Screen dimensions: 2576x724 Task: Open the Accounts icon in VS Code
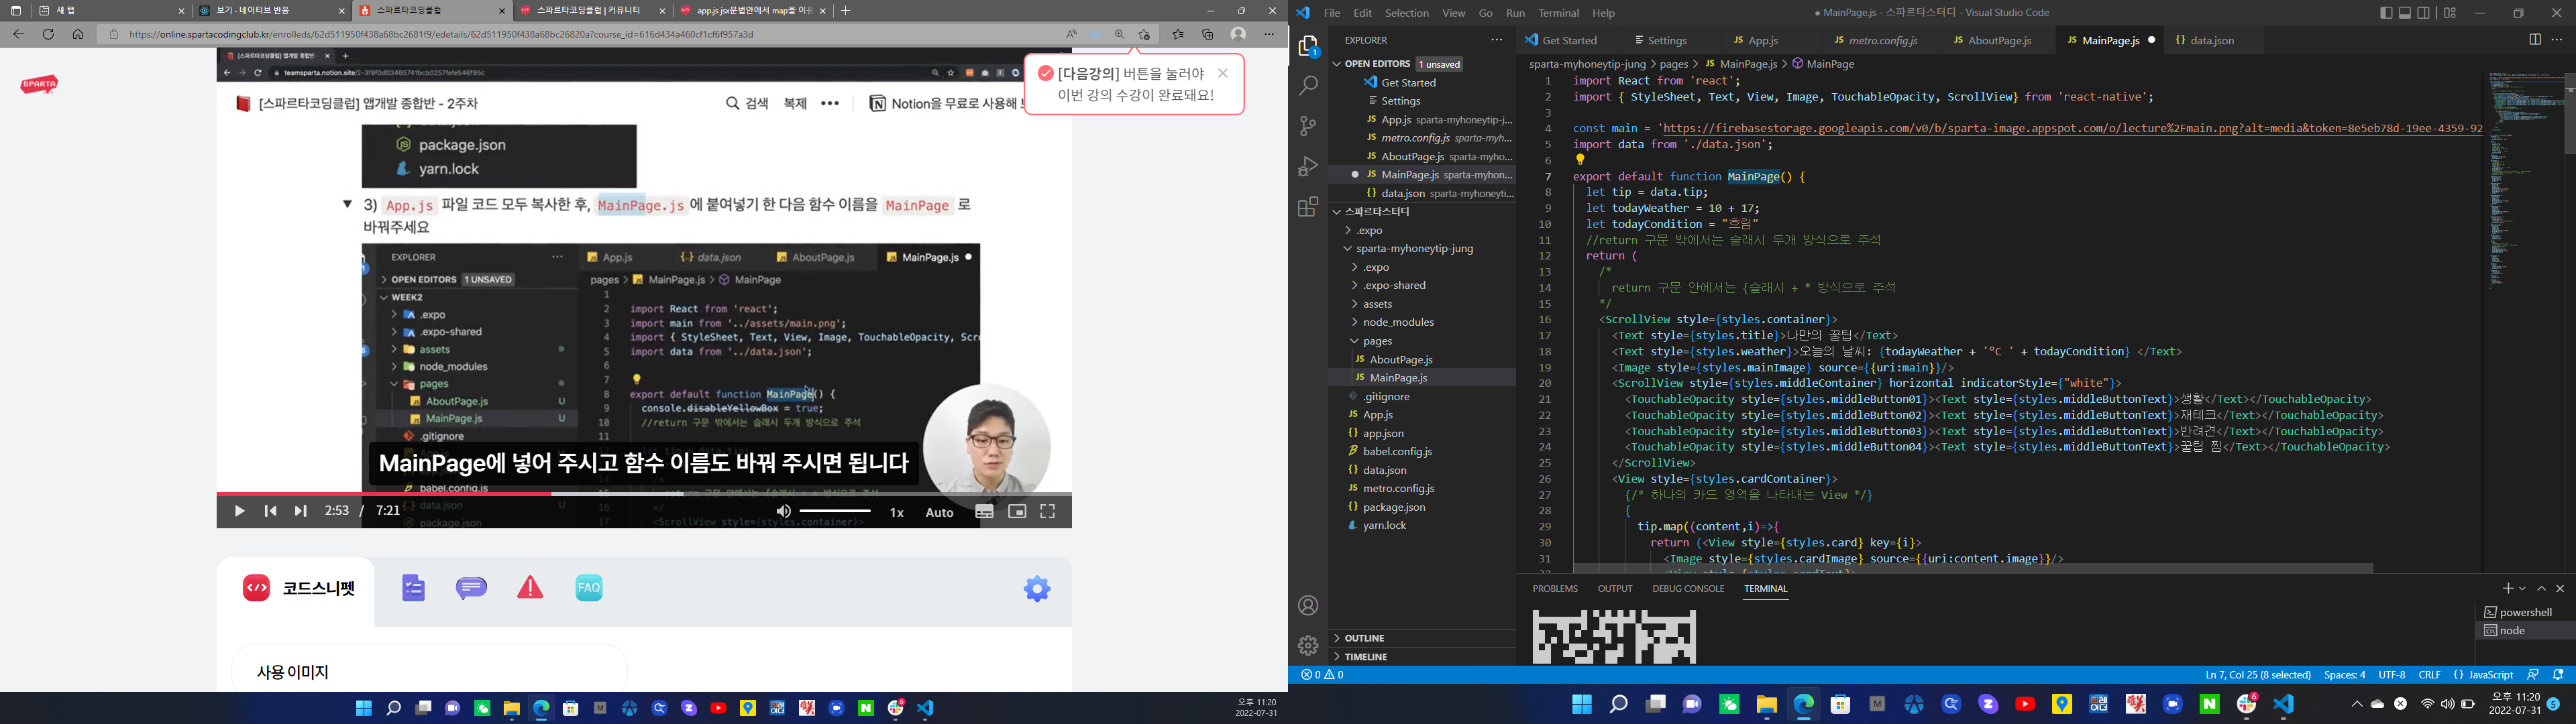[1308, 606]
